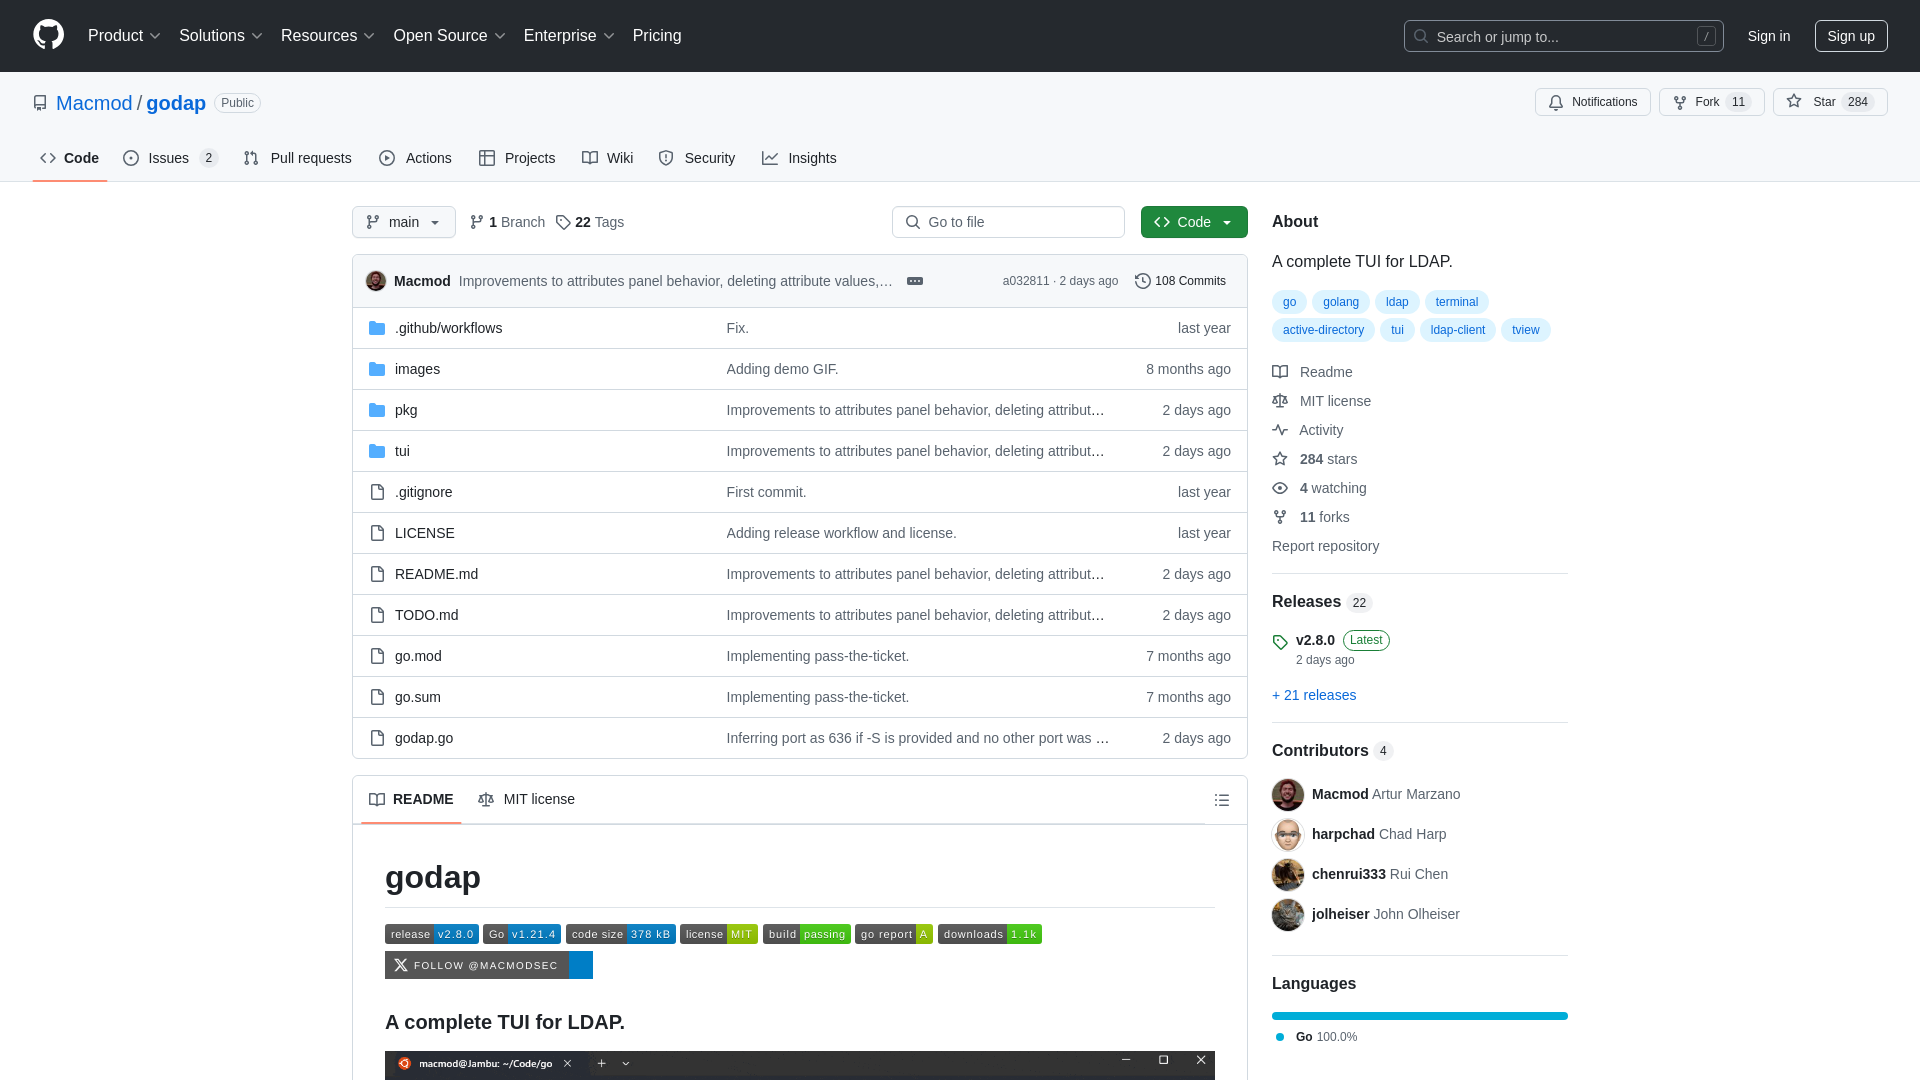
Task: Expand the main branch dropdown
Action: coord(404,222)
